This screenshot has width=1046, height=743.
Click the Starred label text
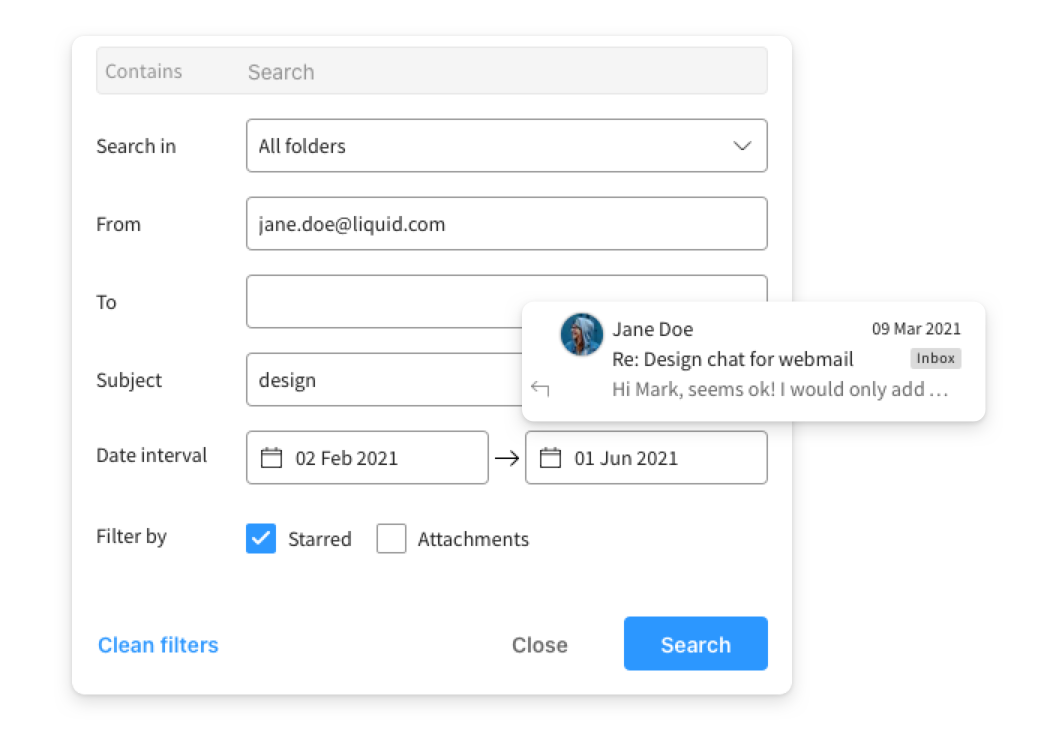pyautogui.click(x=320, y=539)
